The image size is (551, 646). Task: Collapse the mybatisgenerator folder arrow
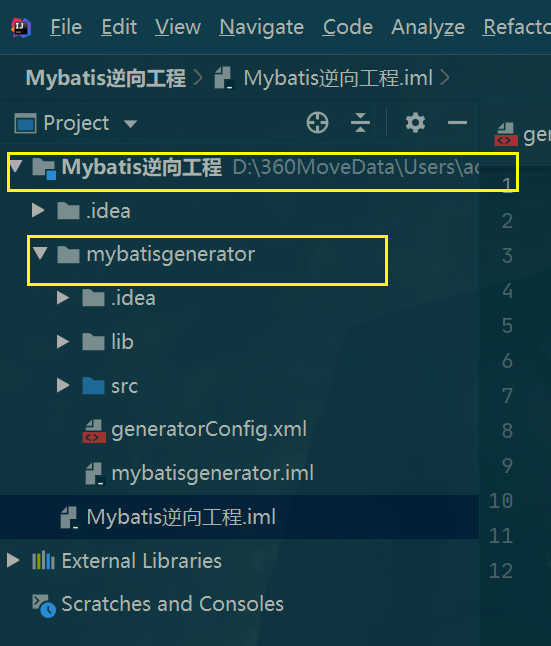(40, 253)
